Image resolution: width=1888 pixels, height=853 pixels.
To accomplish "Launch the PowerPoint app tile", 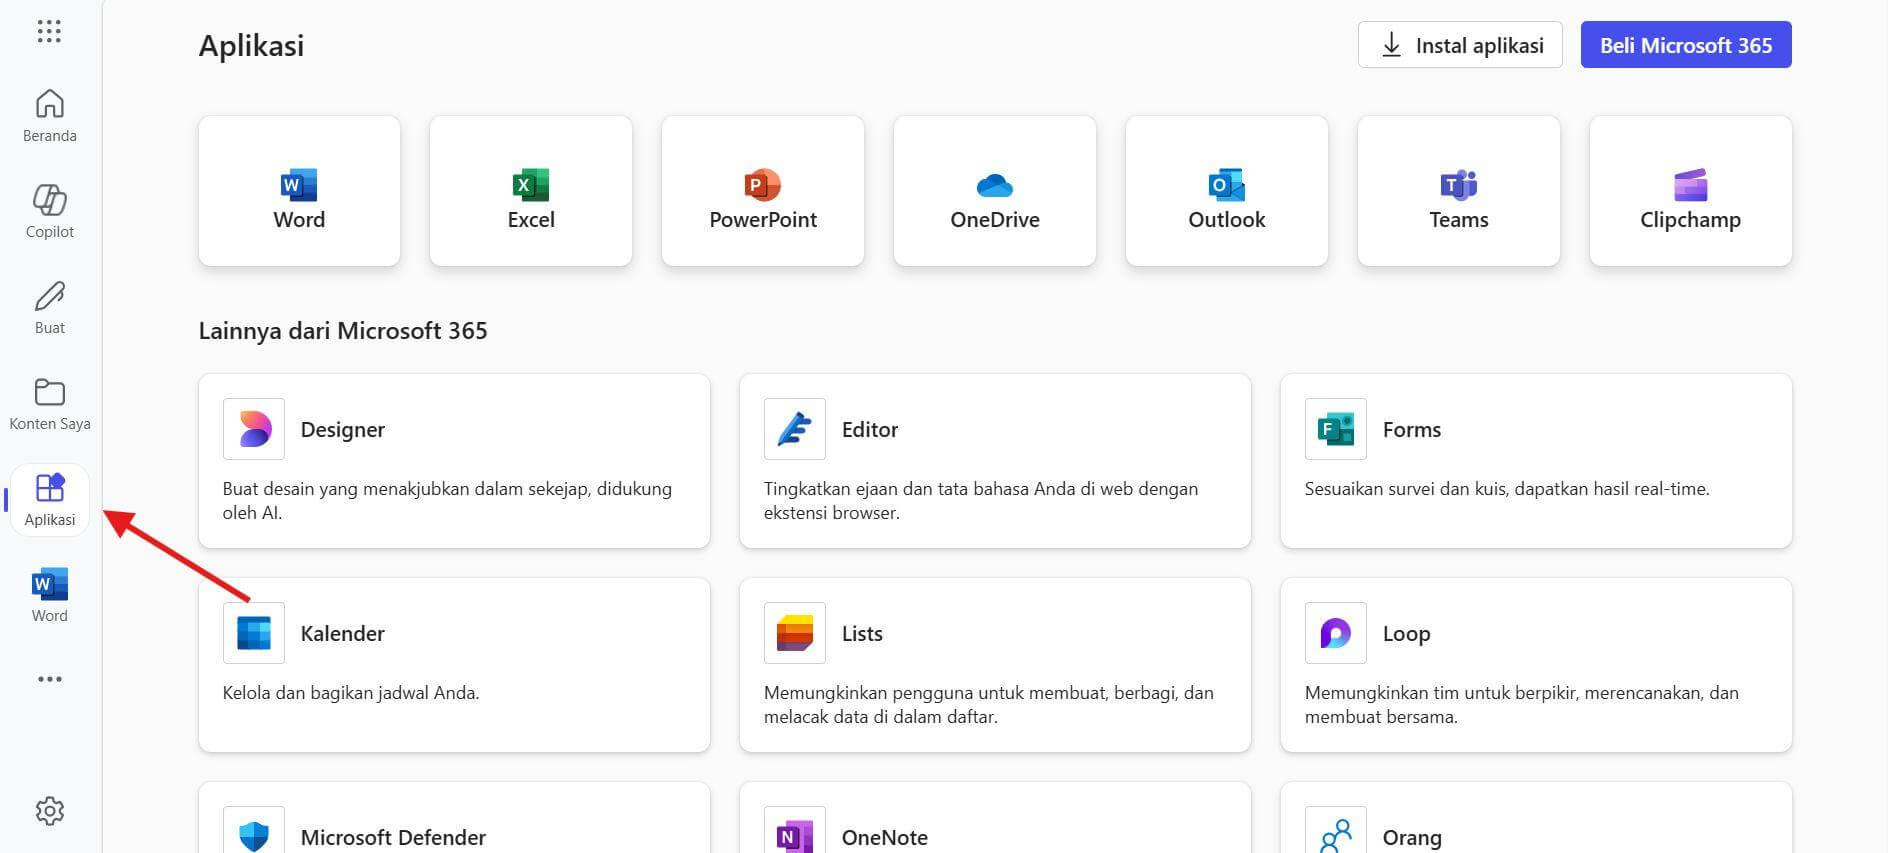I will pyautogui.click(x=763, y=191).
